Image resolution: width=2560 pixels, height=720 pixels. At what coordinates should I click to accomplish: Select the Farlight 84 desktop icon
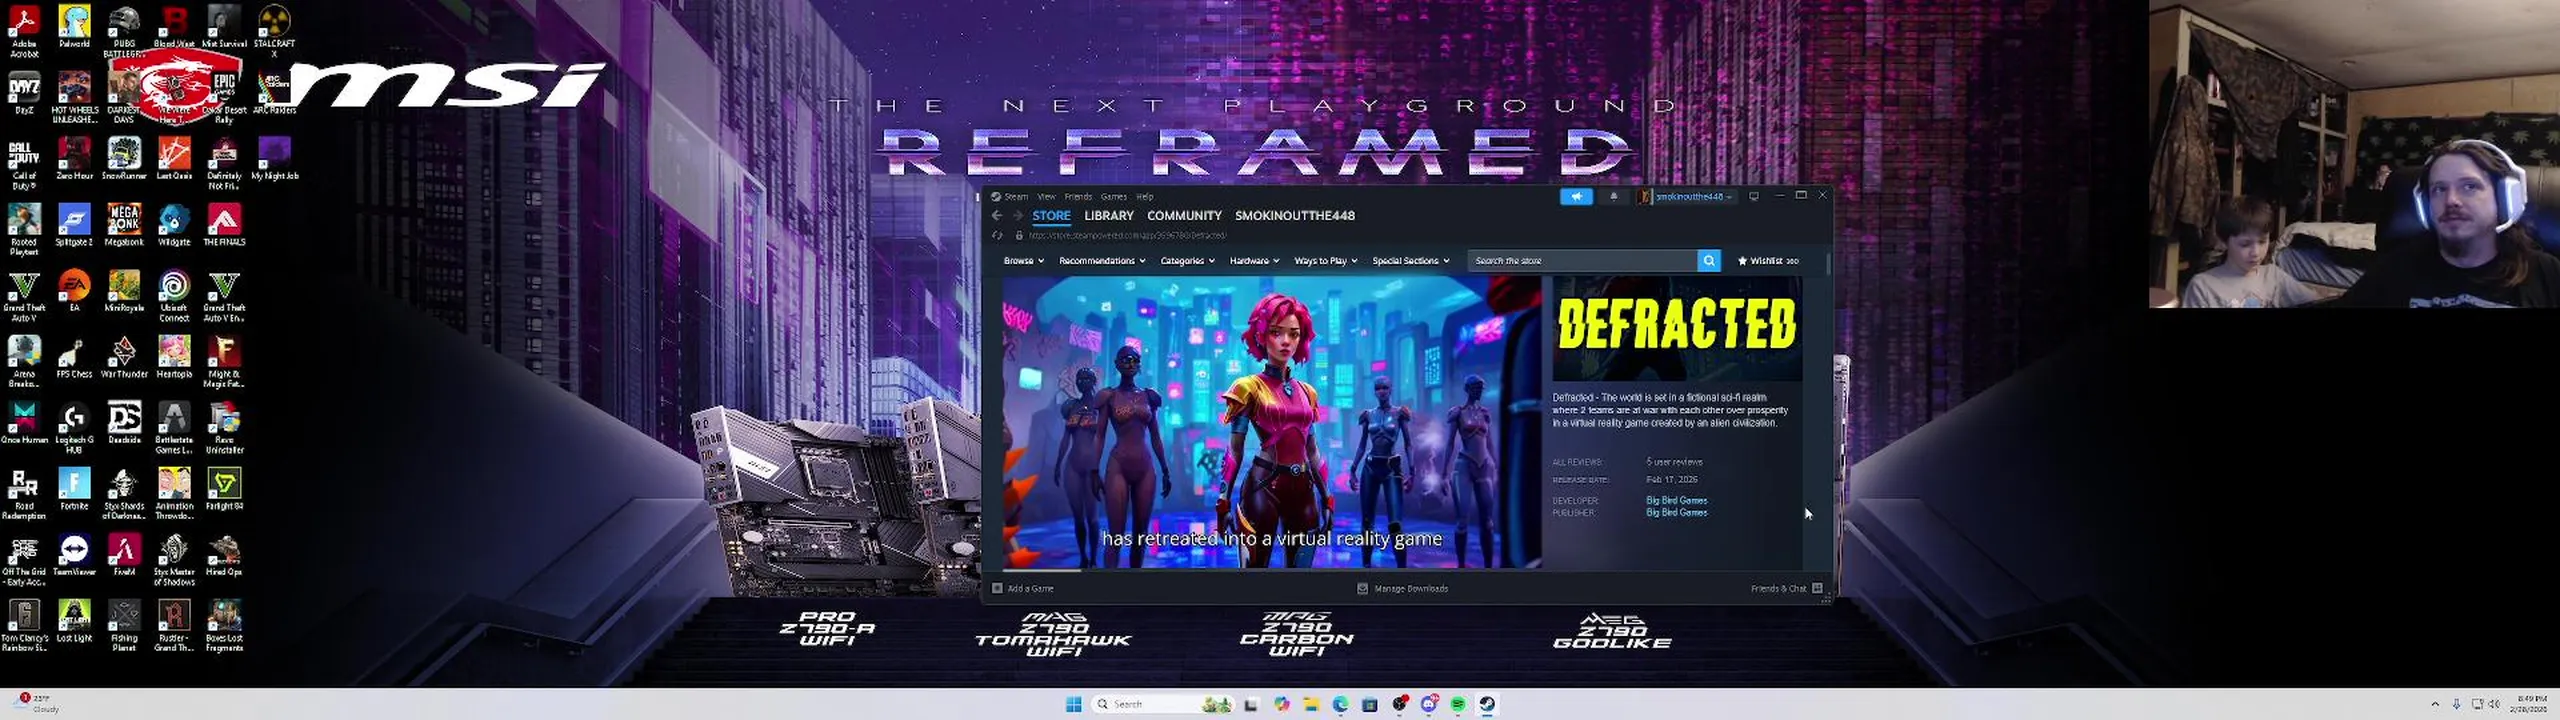(224, 489)
